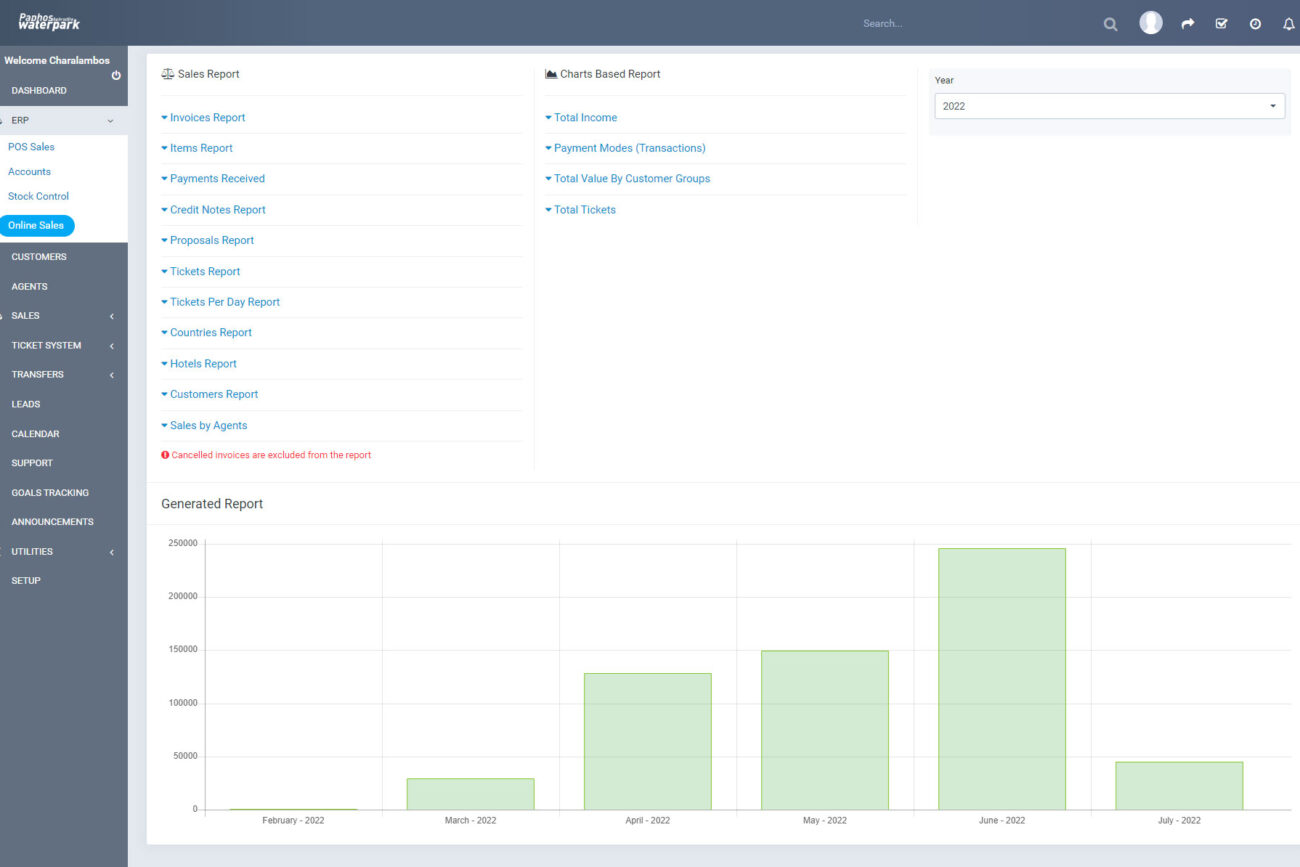Open the tasks checkmark icon
The image size is (1300, 867).
tap(1221, 24)
